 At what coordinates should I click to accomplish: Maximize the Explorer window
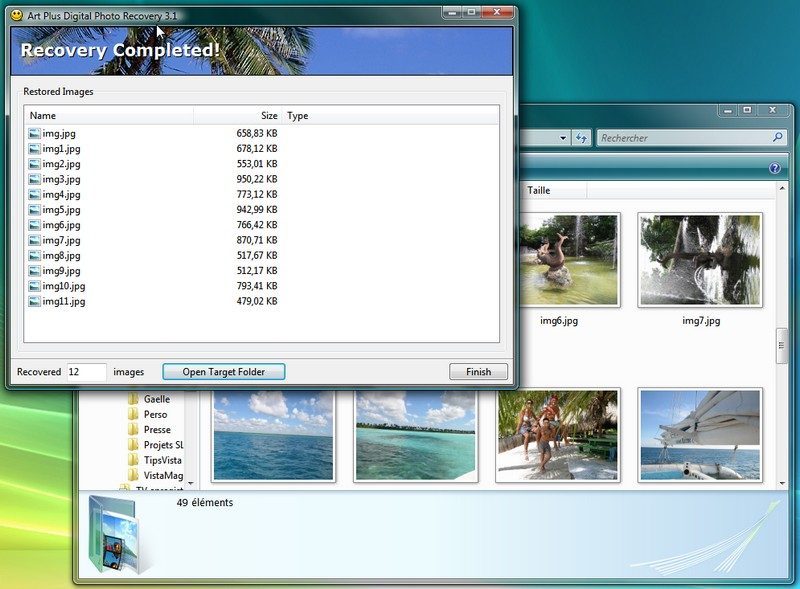point(747,110)
